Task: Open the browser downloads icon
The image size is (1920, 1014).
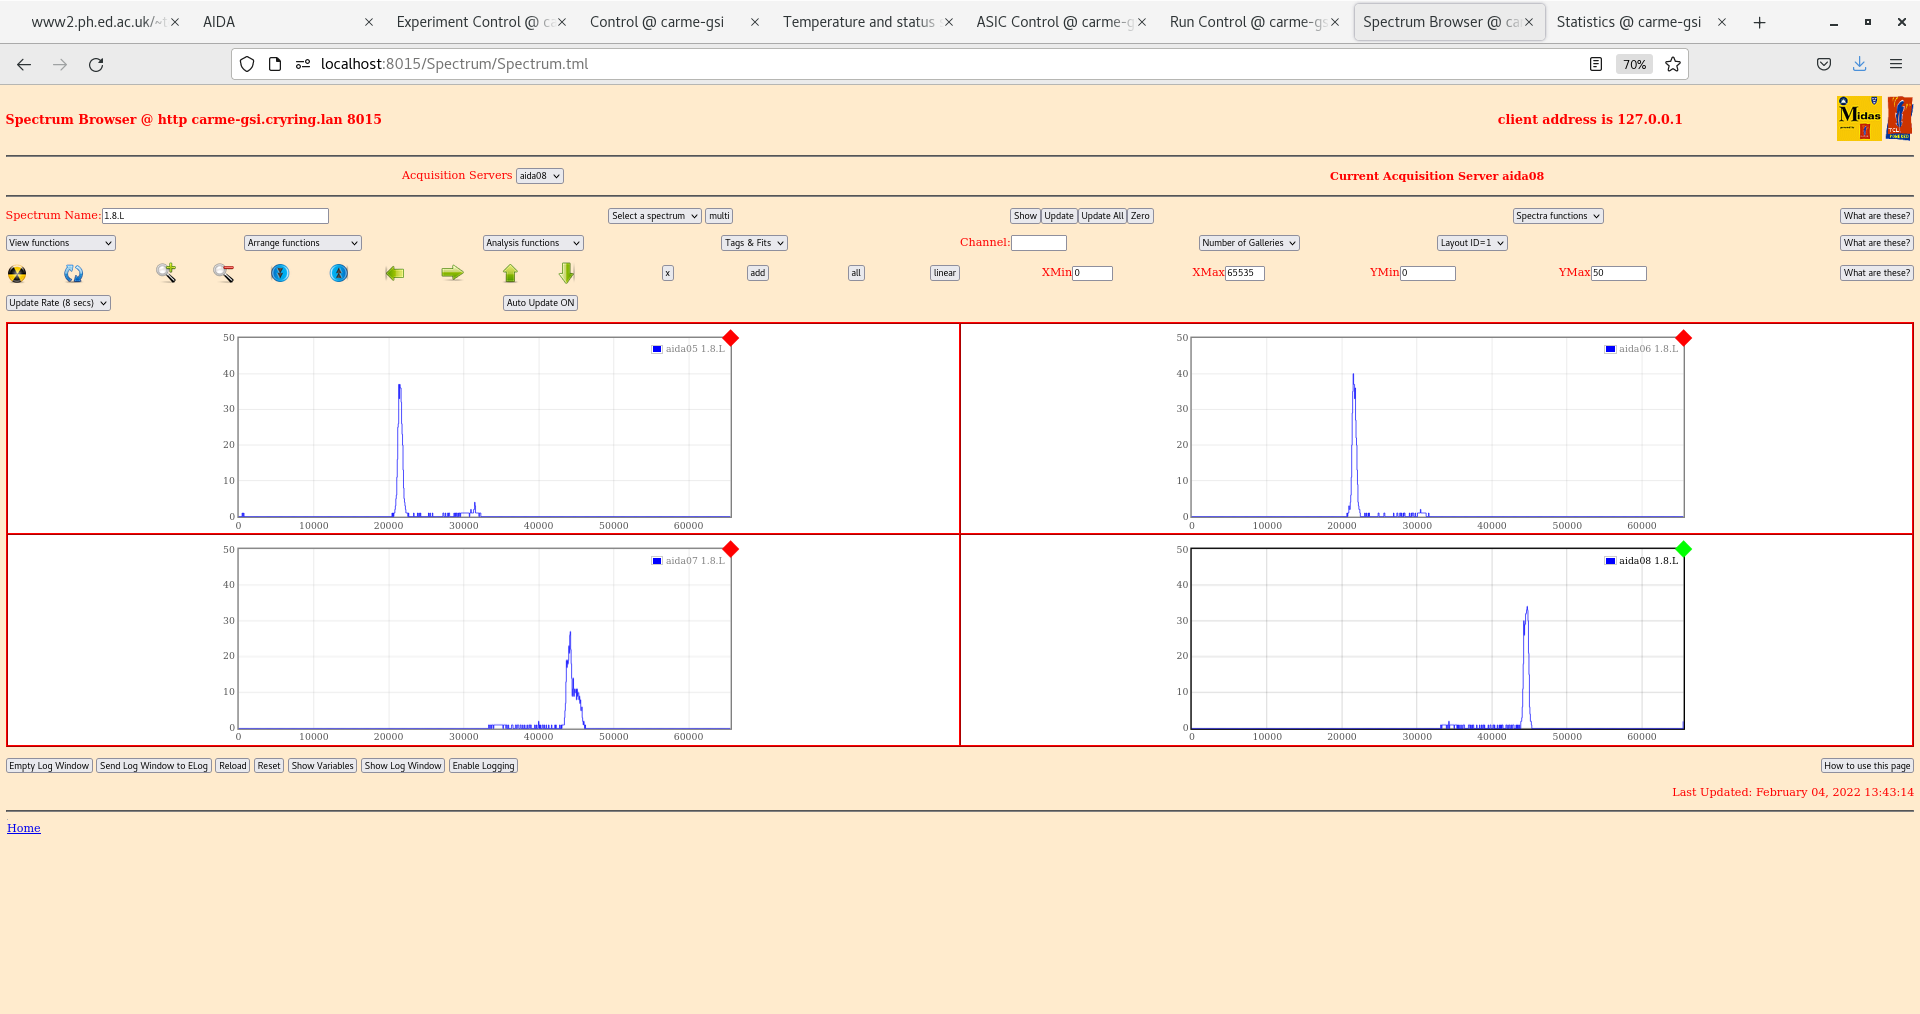Action: tap(1860, 64)
